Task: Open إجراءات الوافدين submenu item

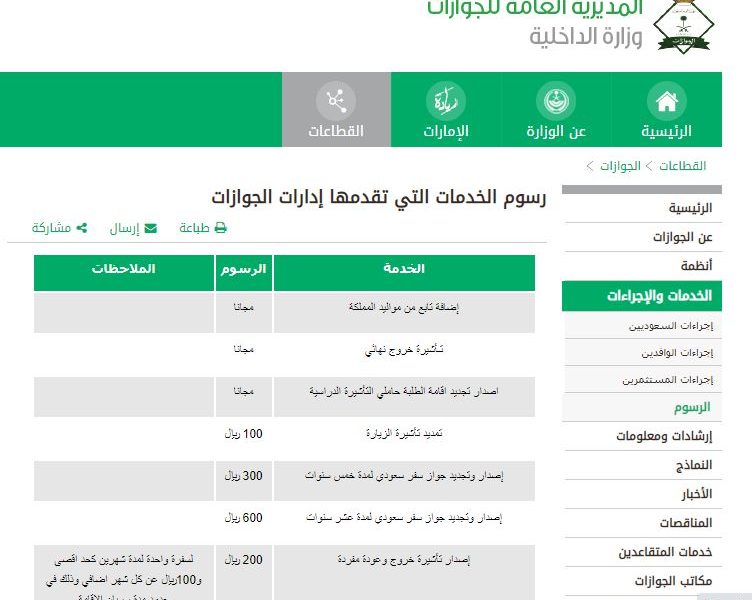Action: (x=643, y=353)
